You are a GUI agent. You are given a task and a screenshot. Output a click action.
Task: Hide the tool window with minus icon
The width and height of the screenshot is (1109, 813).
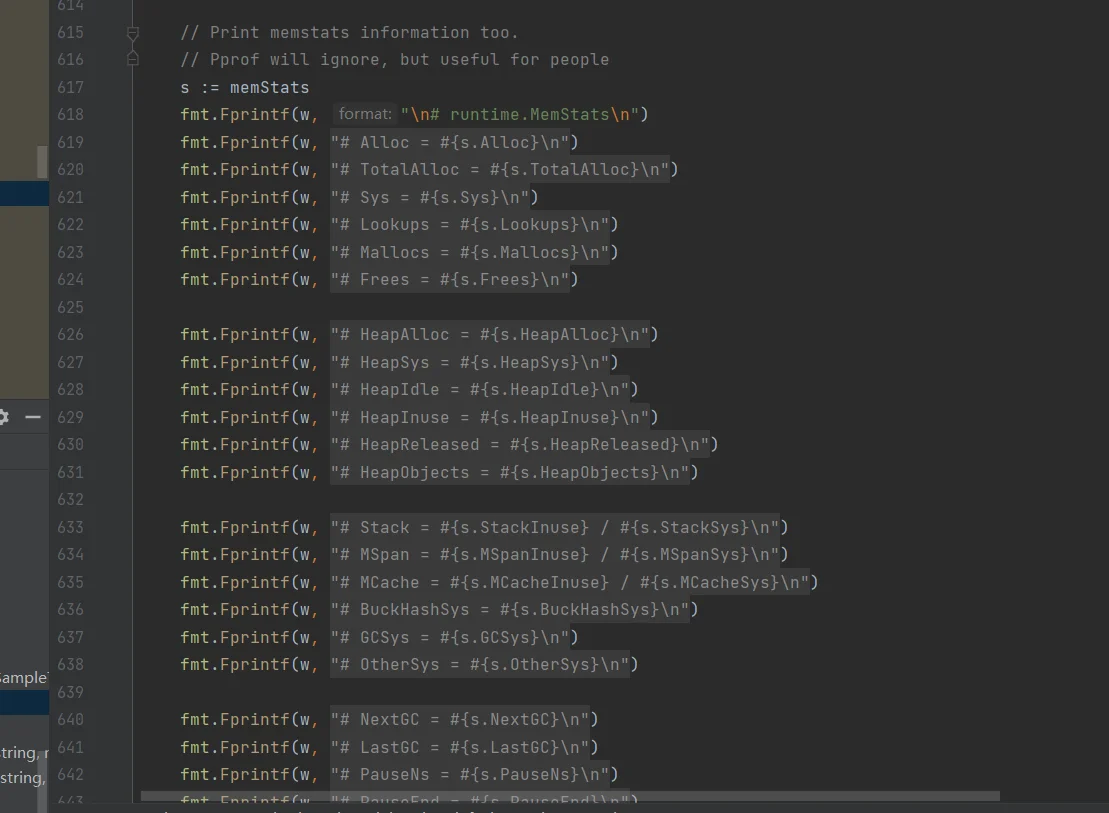tap(33, 417)
